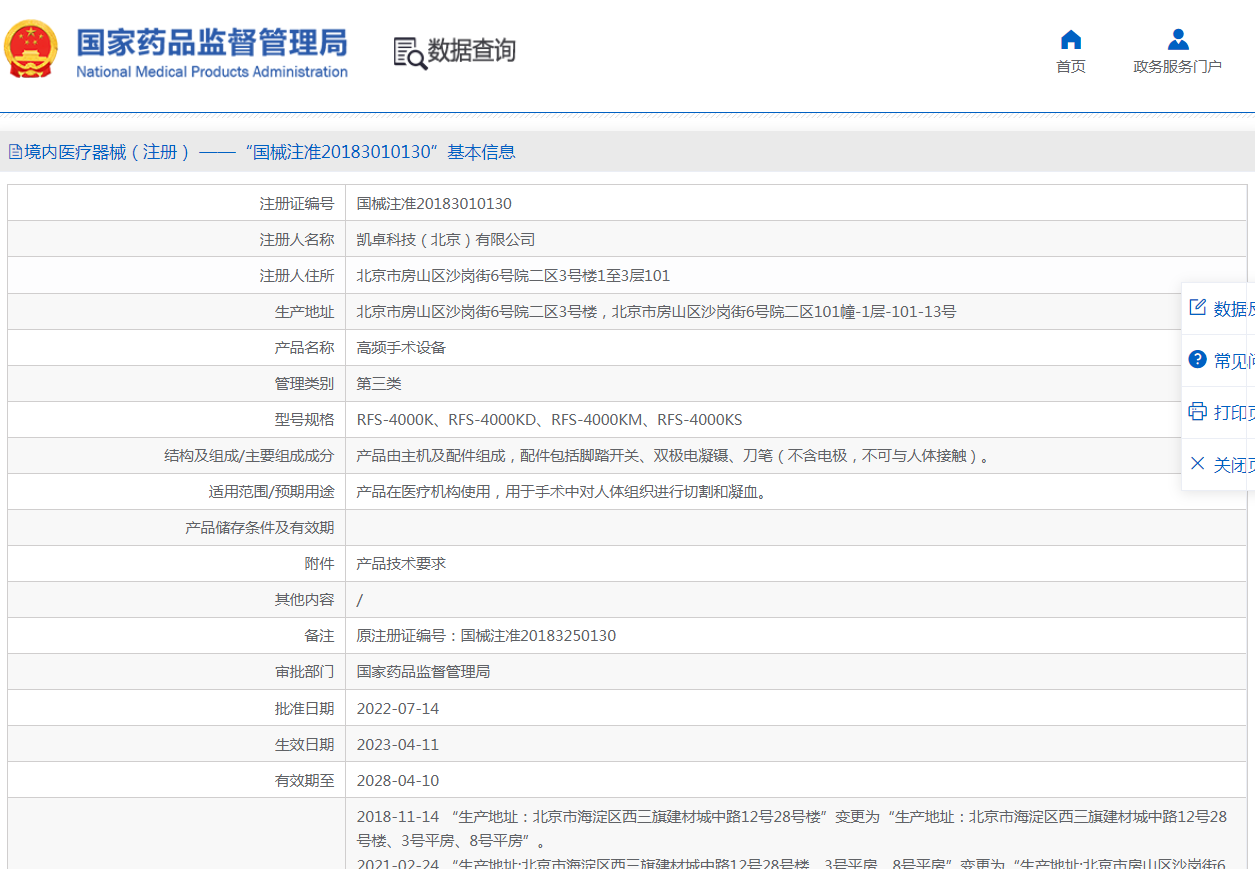
Task: Click the breadcrumb title 境内医疗器械(注册)
Action: click(108, 152)
